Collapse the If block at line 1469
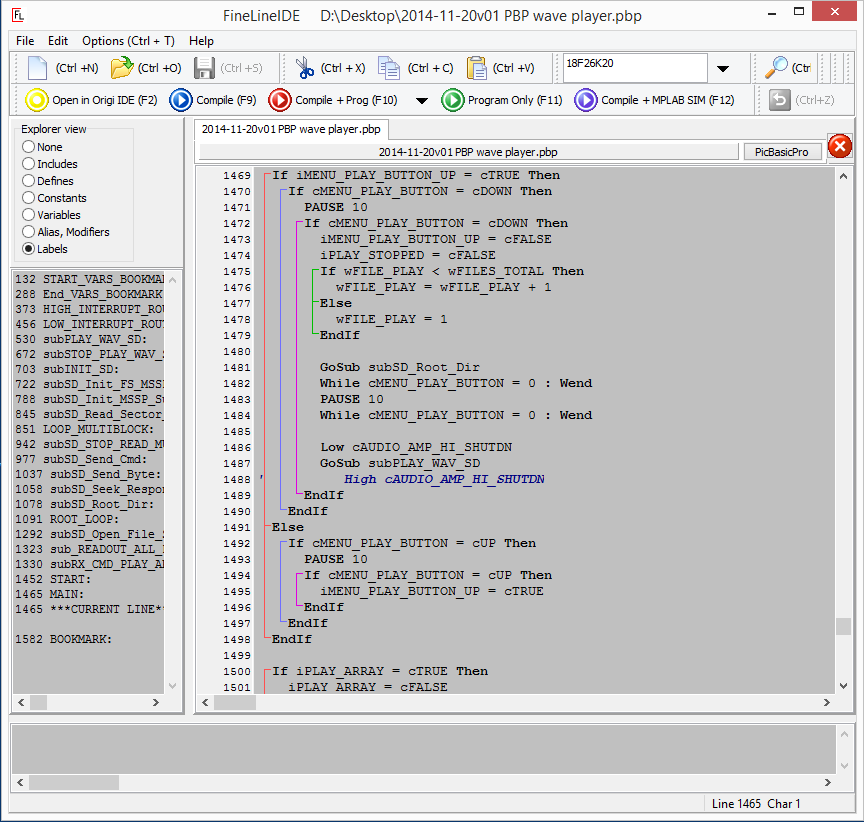 pyautogui.click(x=266, y=175)
